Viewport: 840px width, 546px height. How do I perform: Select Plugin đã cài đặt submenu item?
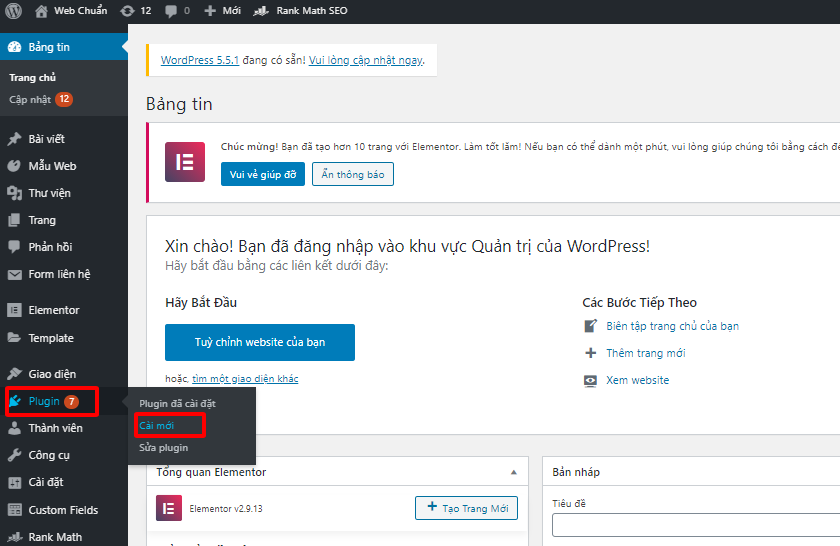tap(177, 403)
